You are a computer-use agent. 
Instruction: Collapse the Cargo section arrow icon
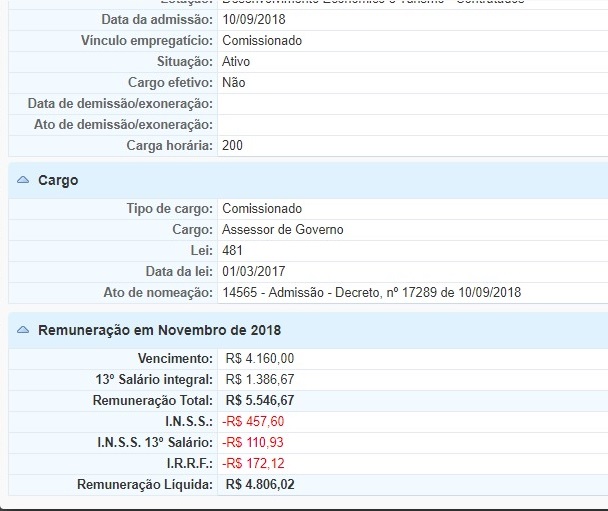23,181
